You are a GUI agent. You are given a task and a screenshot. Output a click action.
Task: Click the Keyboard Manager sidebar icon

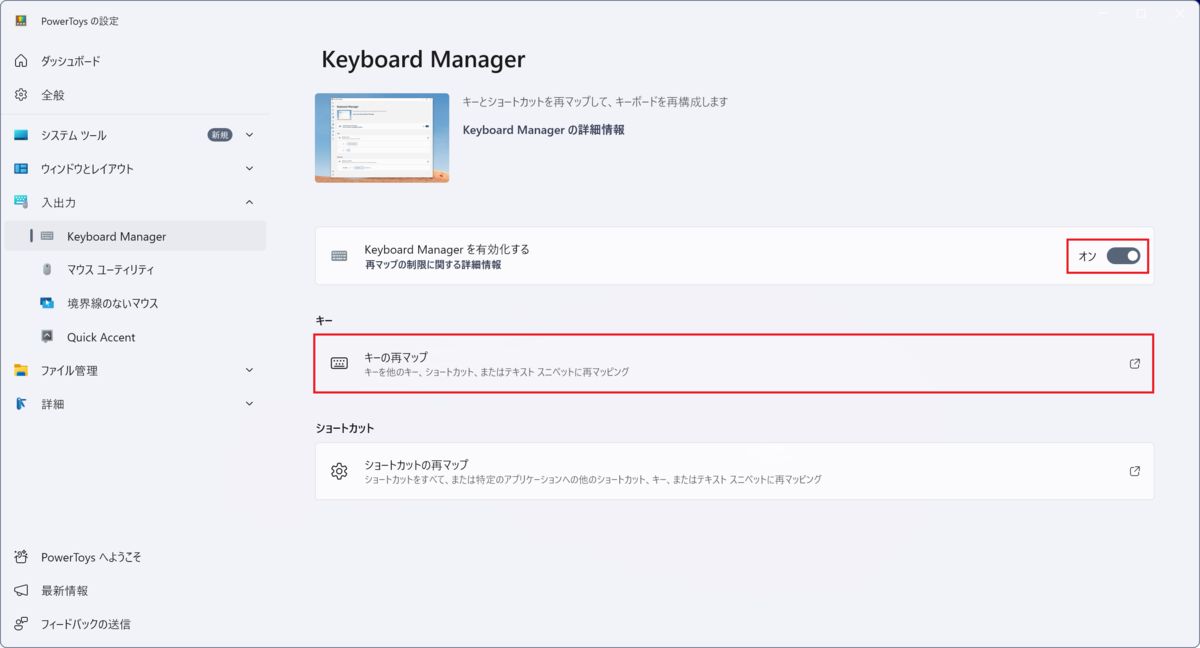[47, 236]
